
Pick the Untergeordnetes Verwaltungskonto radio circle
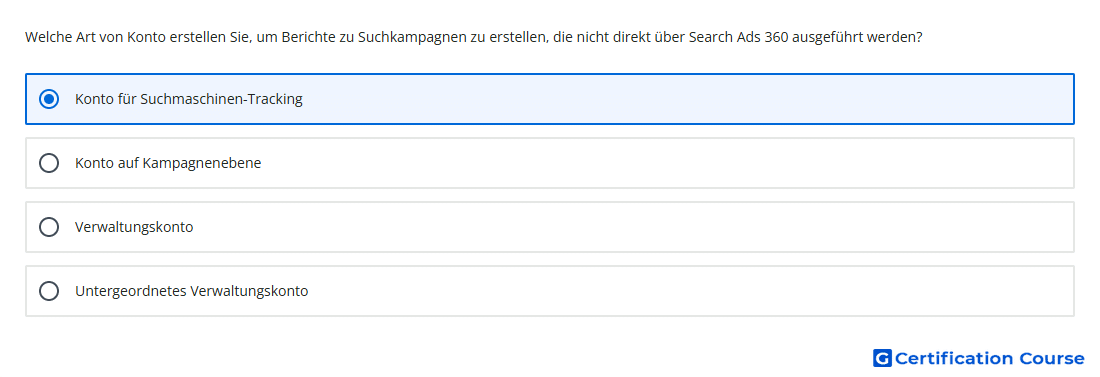[49, 291]
